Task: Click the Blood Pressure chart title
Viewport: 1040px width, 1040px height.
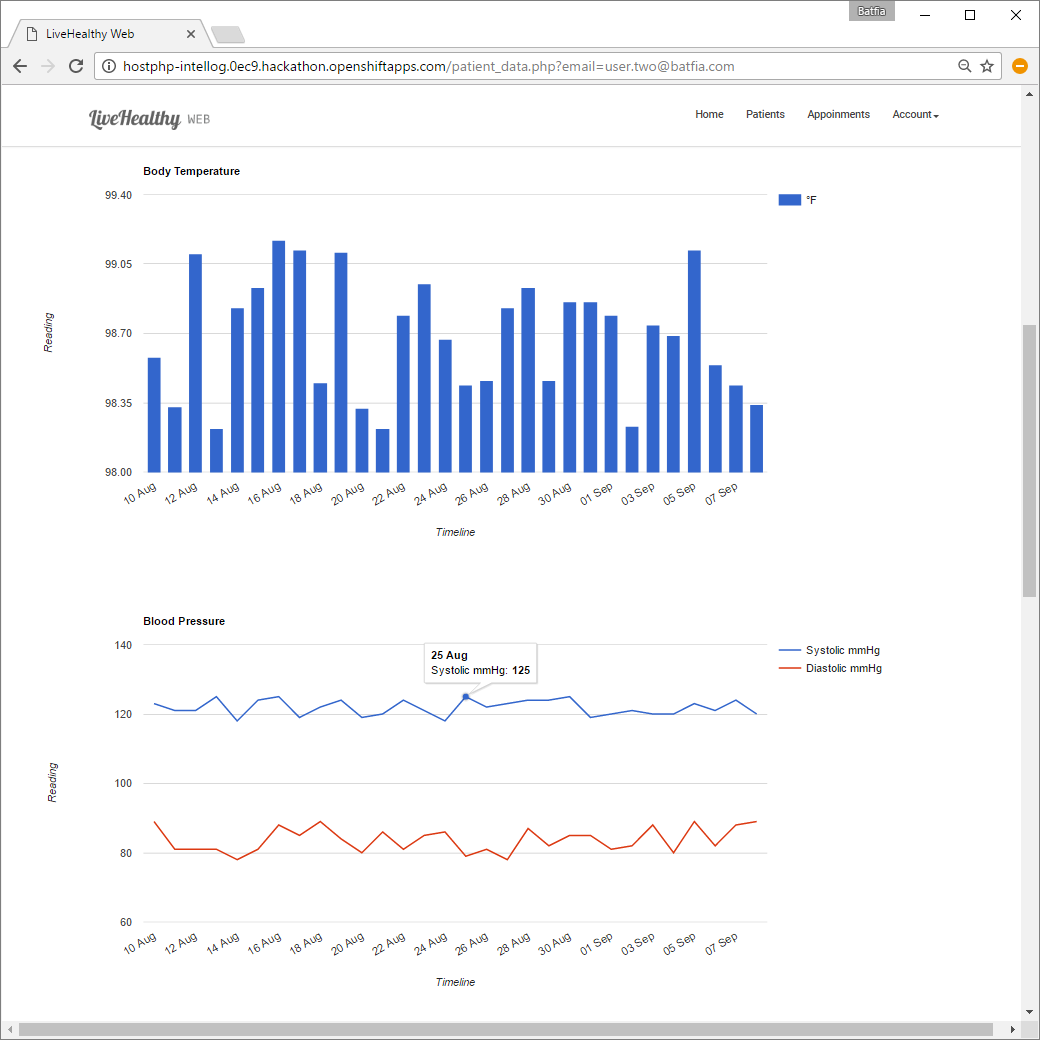Action: 184,621
